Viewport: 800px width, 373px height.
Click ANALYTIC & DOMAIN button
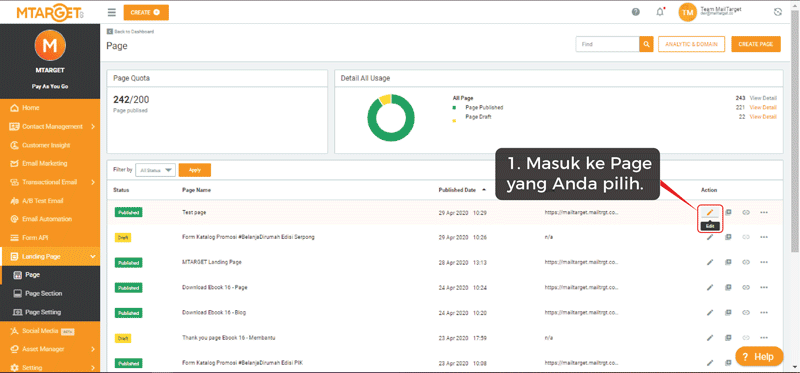691,44
